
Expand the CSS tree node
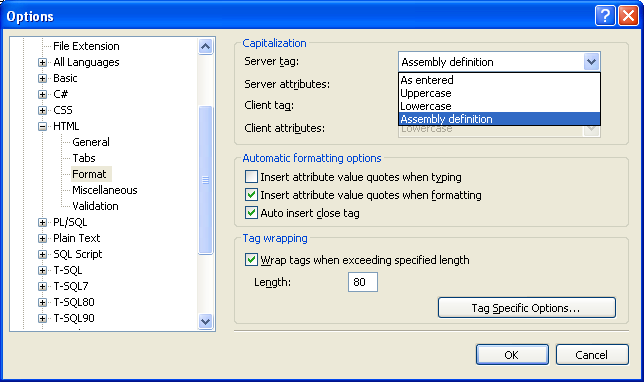[x=42, y=110]
